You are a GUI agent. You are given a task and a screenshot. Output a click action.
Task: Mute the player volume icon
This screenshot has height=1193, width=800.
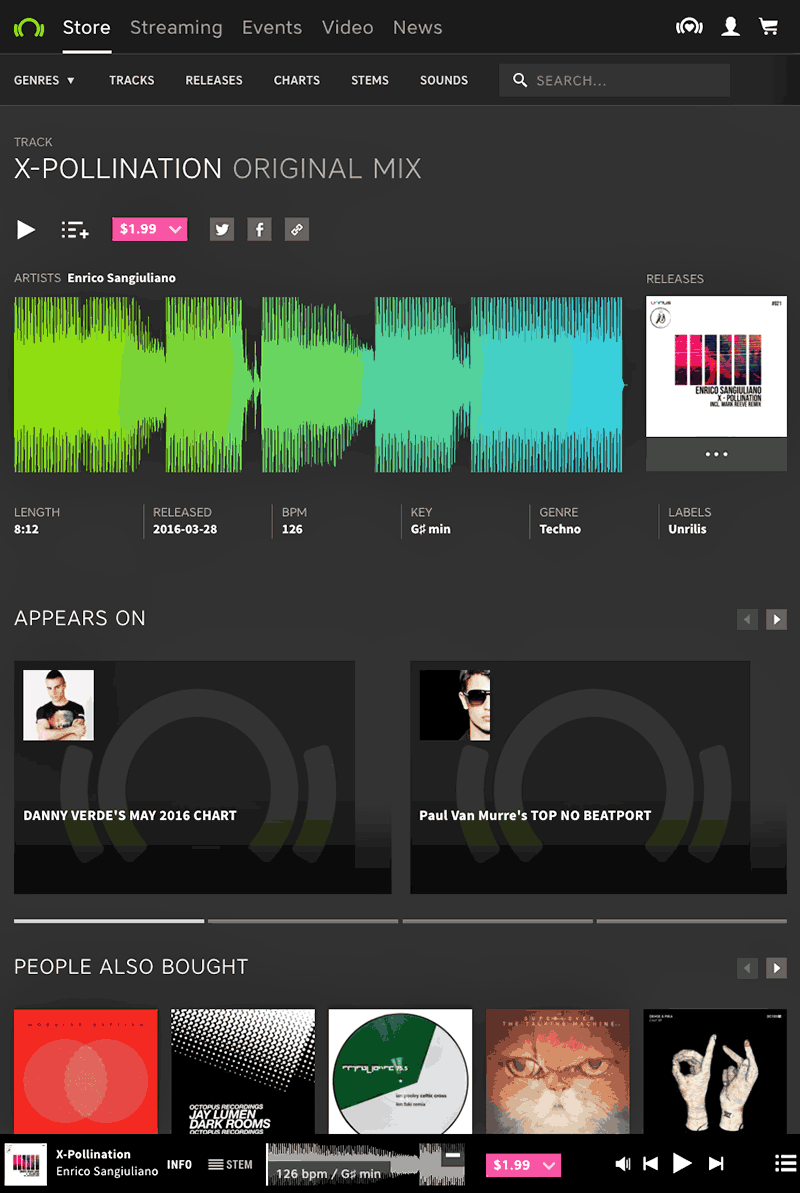click(623, 1163)
